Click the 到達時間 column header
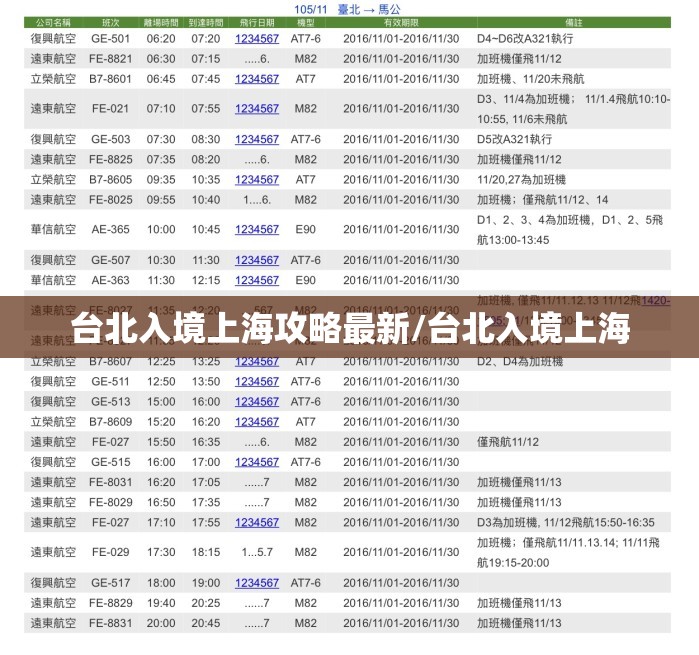 click(206, 23)
